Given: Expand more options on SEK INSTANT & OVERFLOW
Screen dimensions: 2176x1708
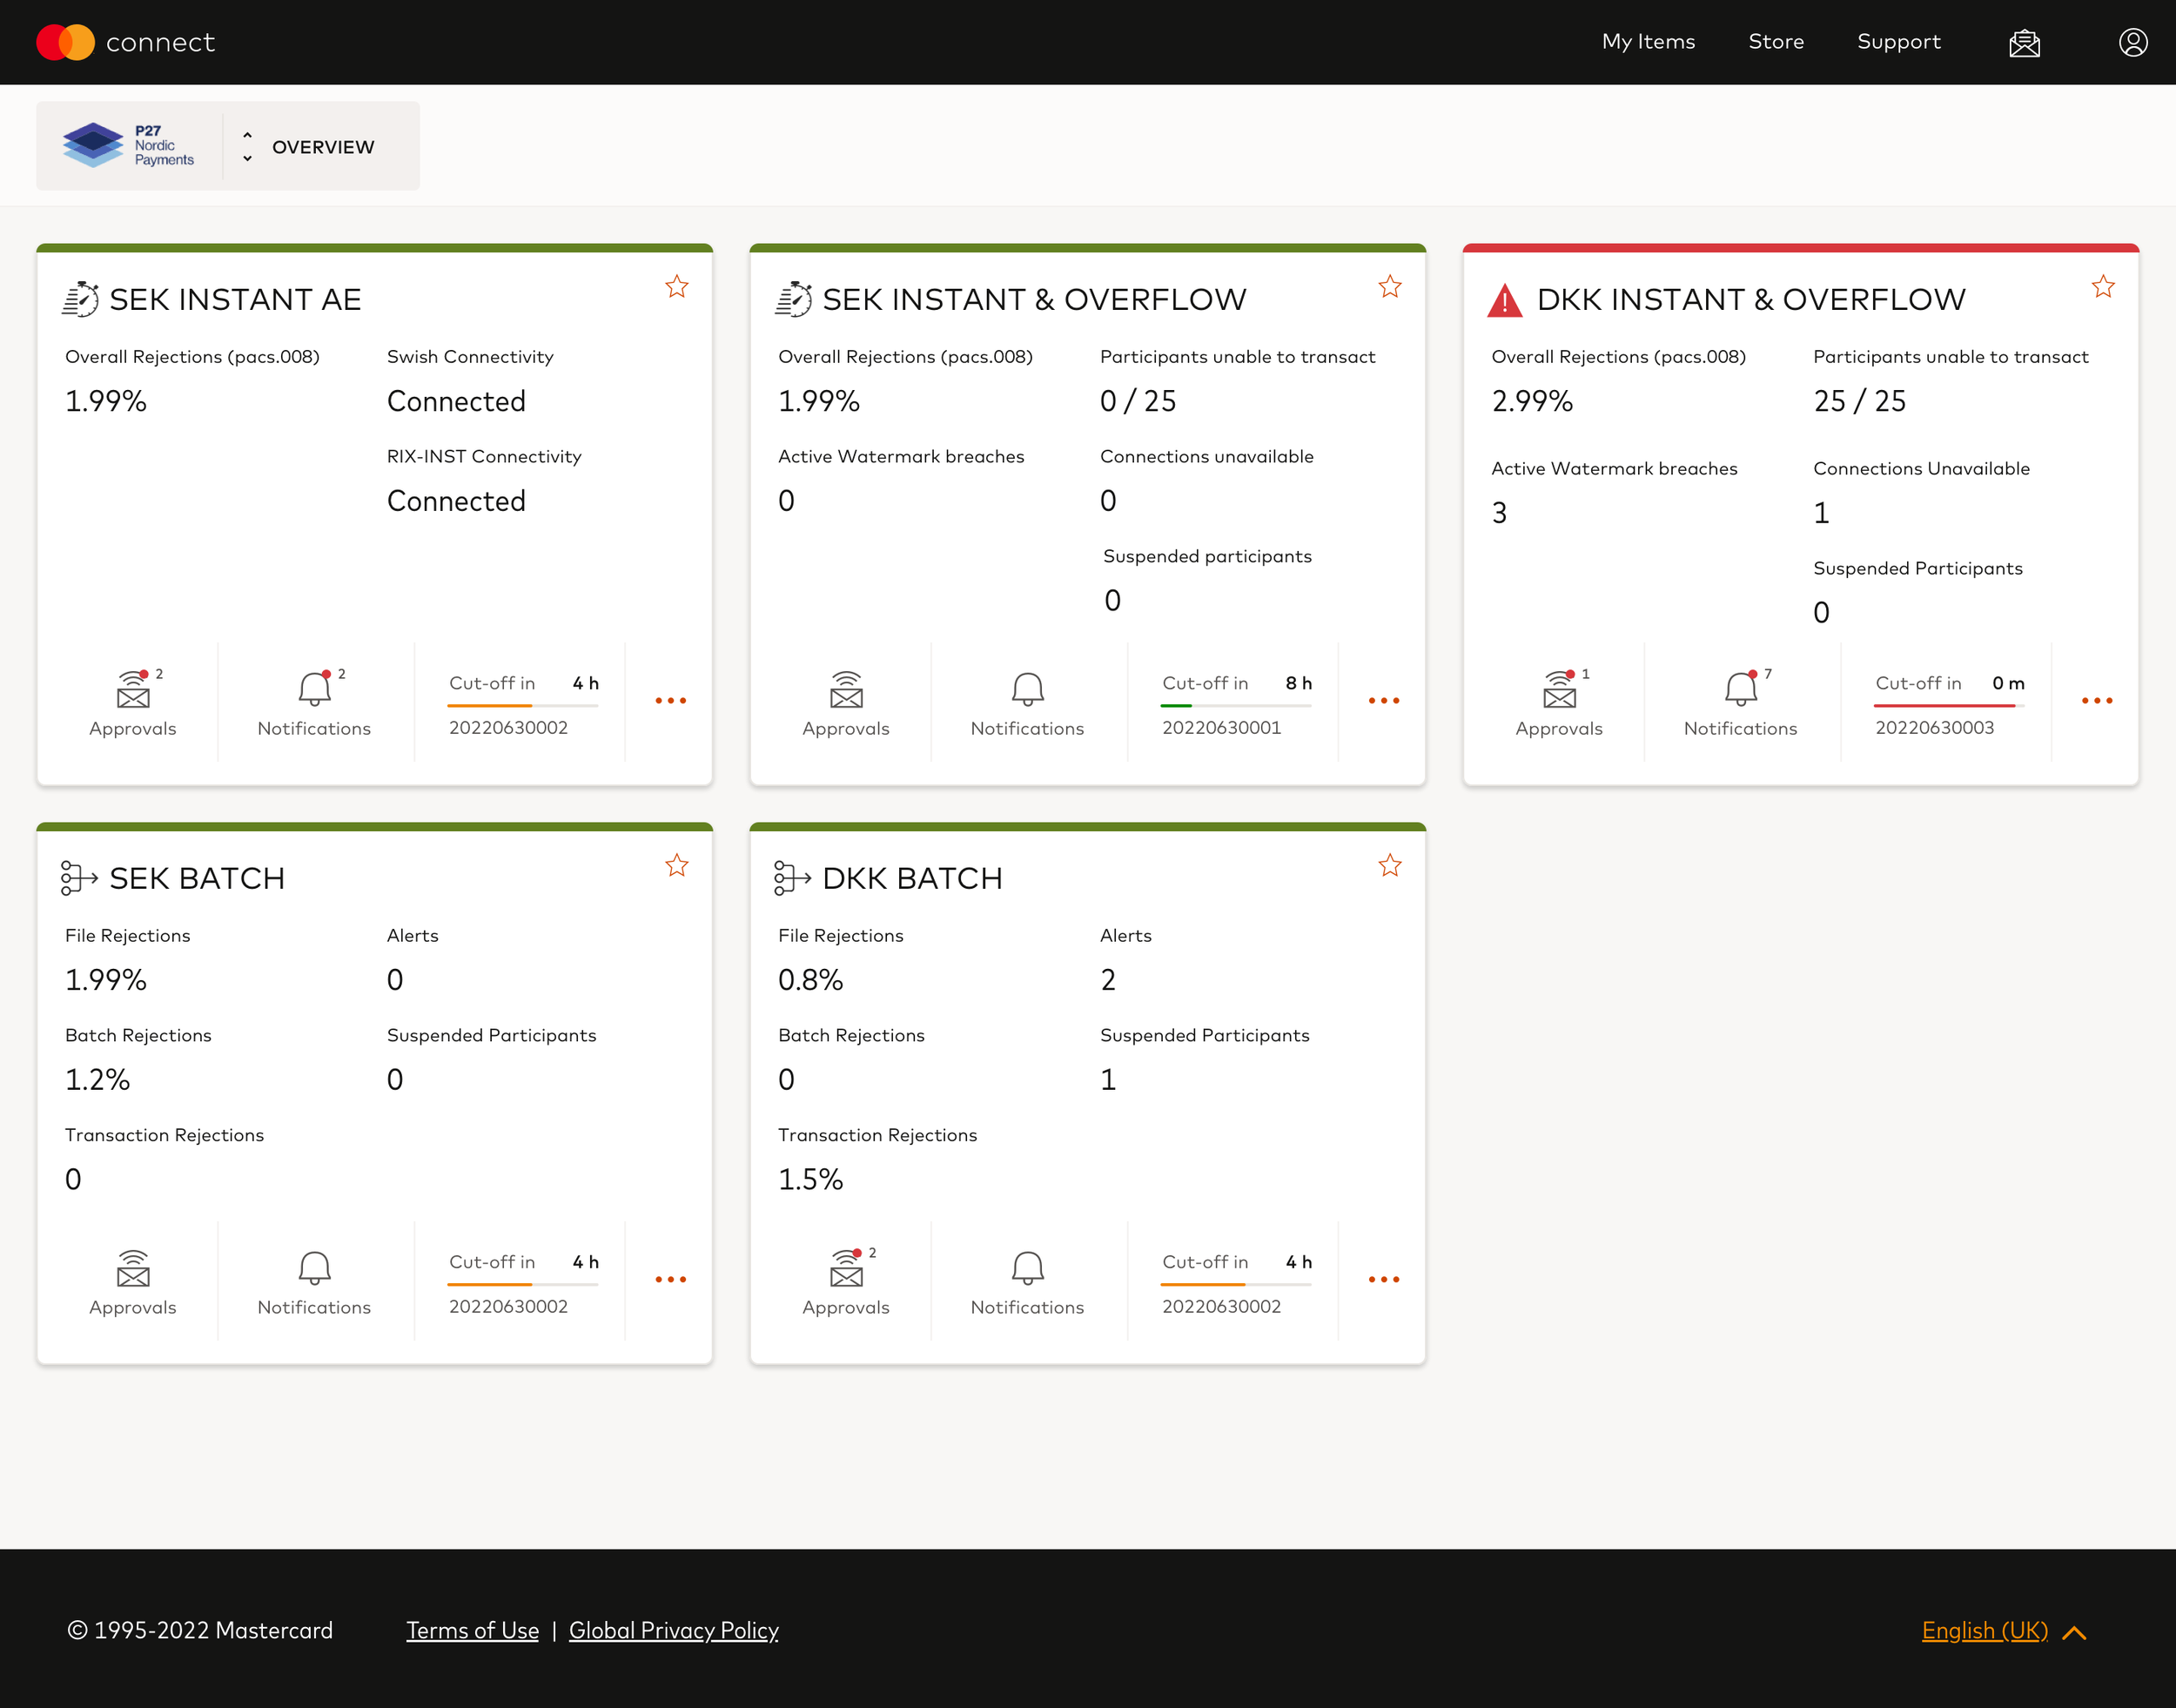Looking at the screenshot, I should 1384,701.
